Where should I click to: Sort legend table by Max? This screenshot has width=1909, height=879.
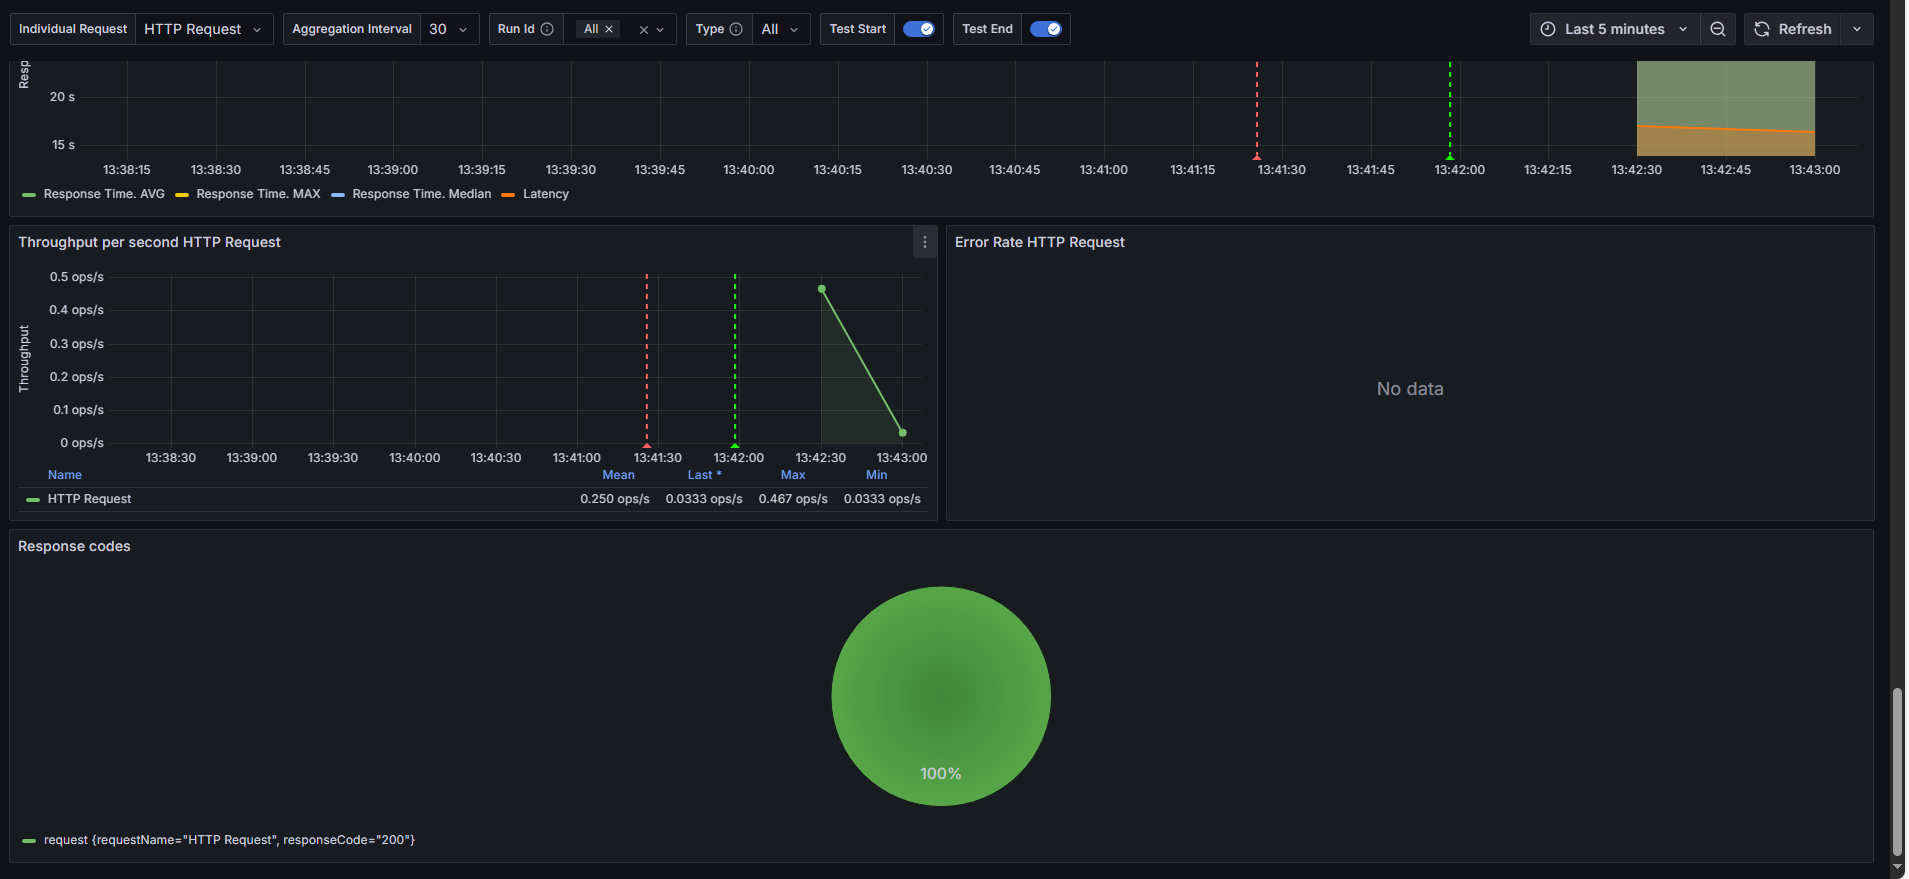click(793, 475)
